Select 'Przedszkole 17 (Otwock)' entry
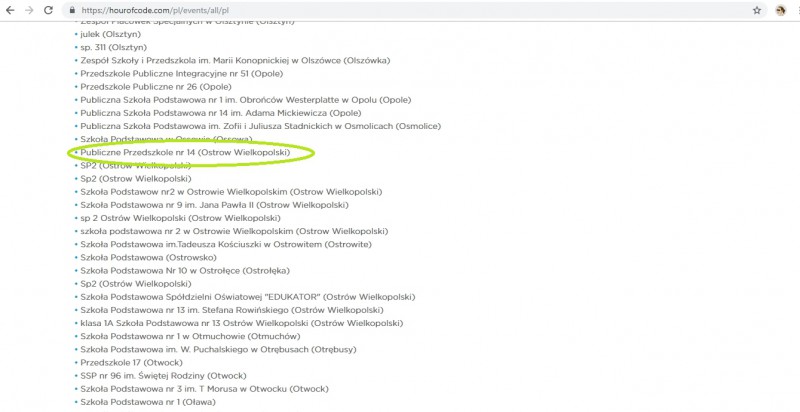The width and height of the screenshot is (800, 412). pyautogui.click(x=131, y=363)
